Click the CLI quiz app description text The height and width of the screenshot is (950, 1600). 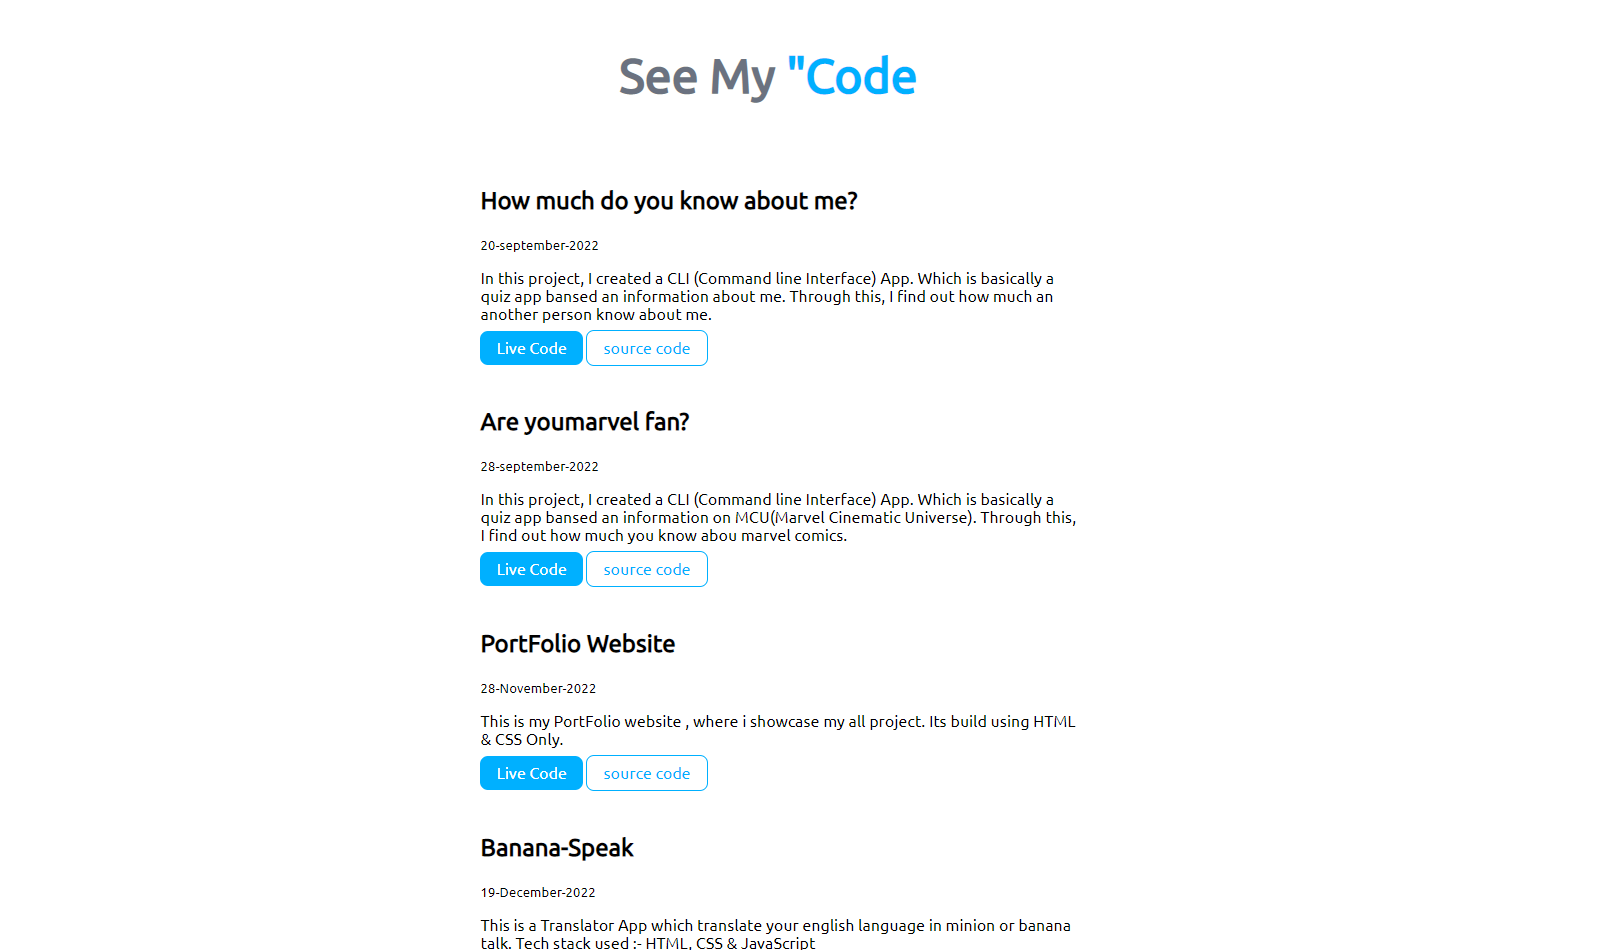click(x=766, y=296)
